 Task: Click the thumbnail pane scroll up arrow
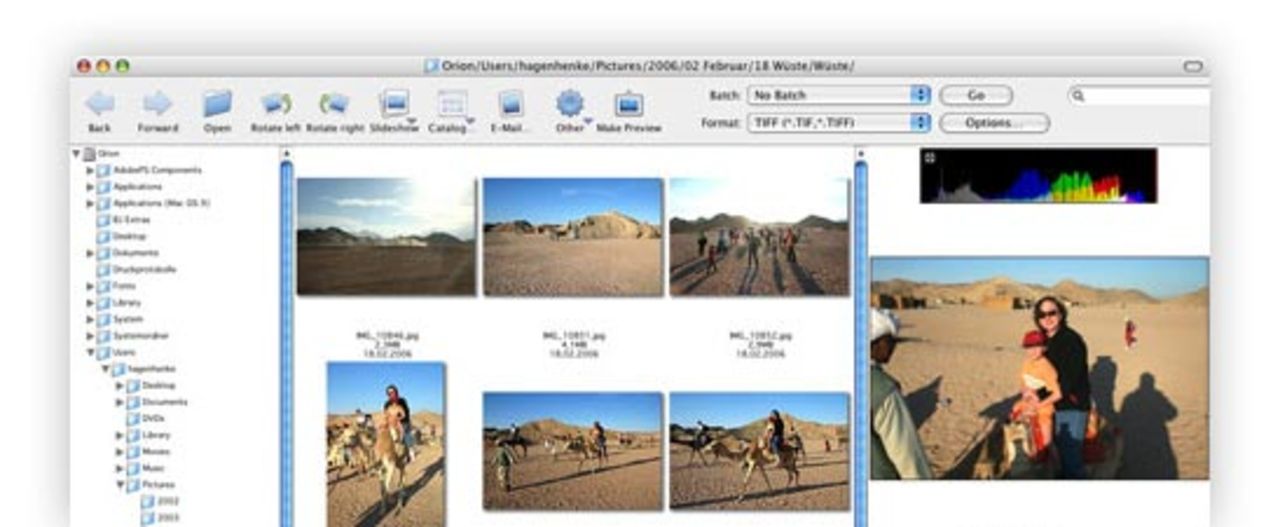point(860,153)
